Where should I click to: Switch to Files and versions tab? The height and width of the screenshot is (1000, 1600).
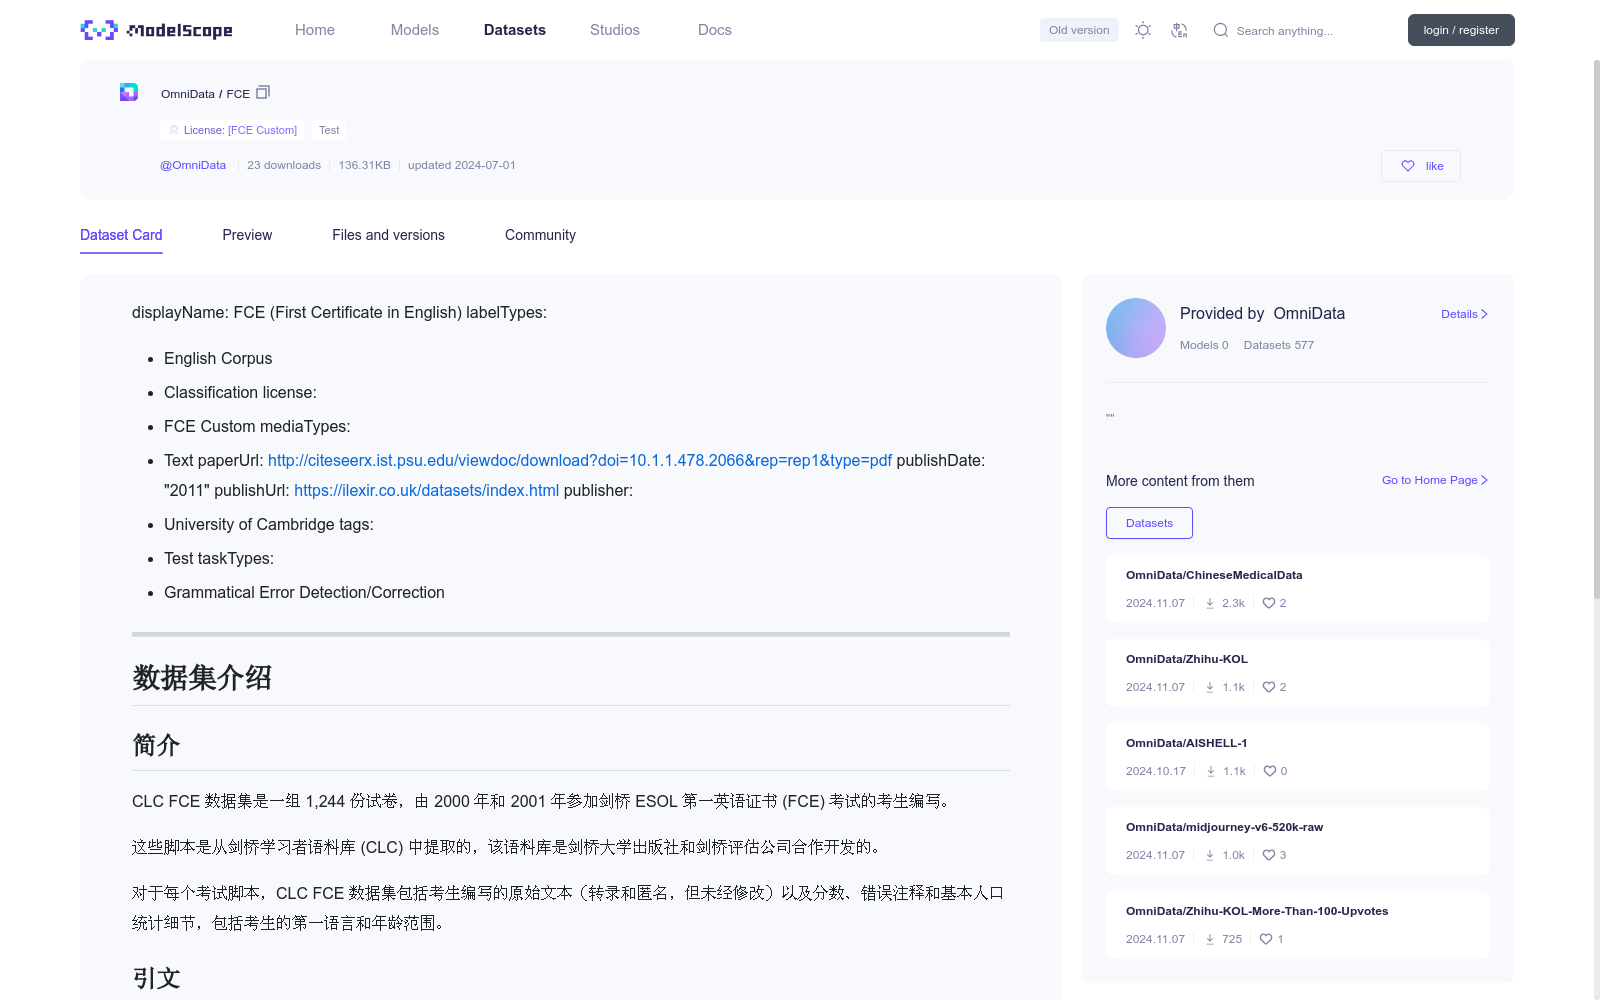click(388, 235)
